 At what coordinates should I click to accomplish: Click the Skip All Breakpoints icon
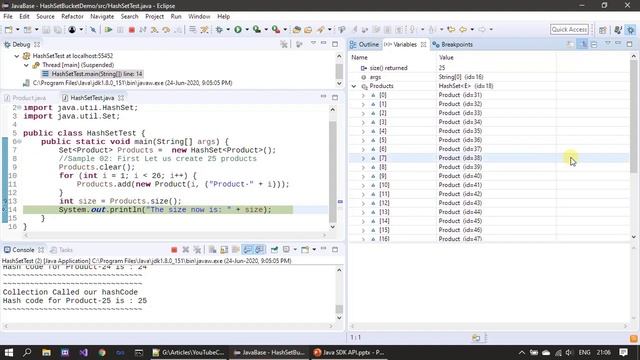pos(93,29)
